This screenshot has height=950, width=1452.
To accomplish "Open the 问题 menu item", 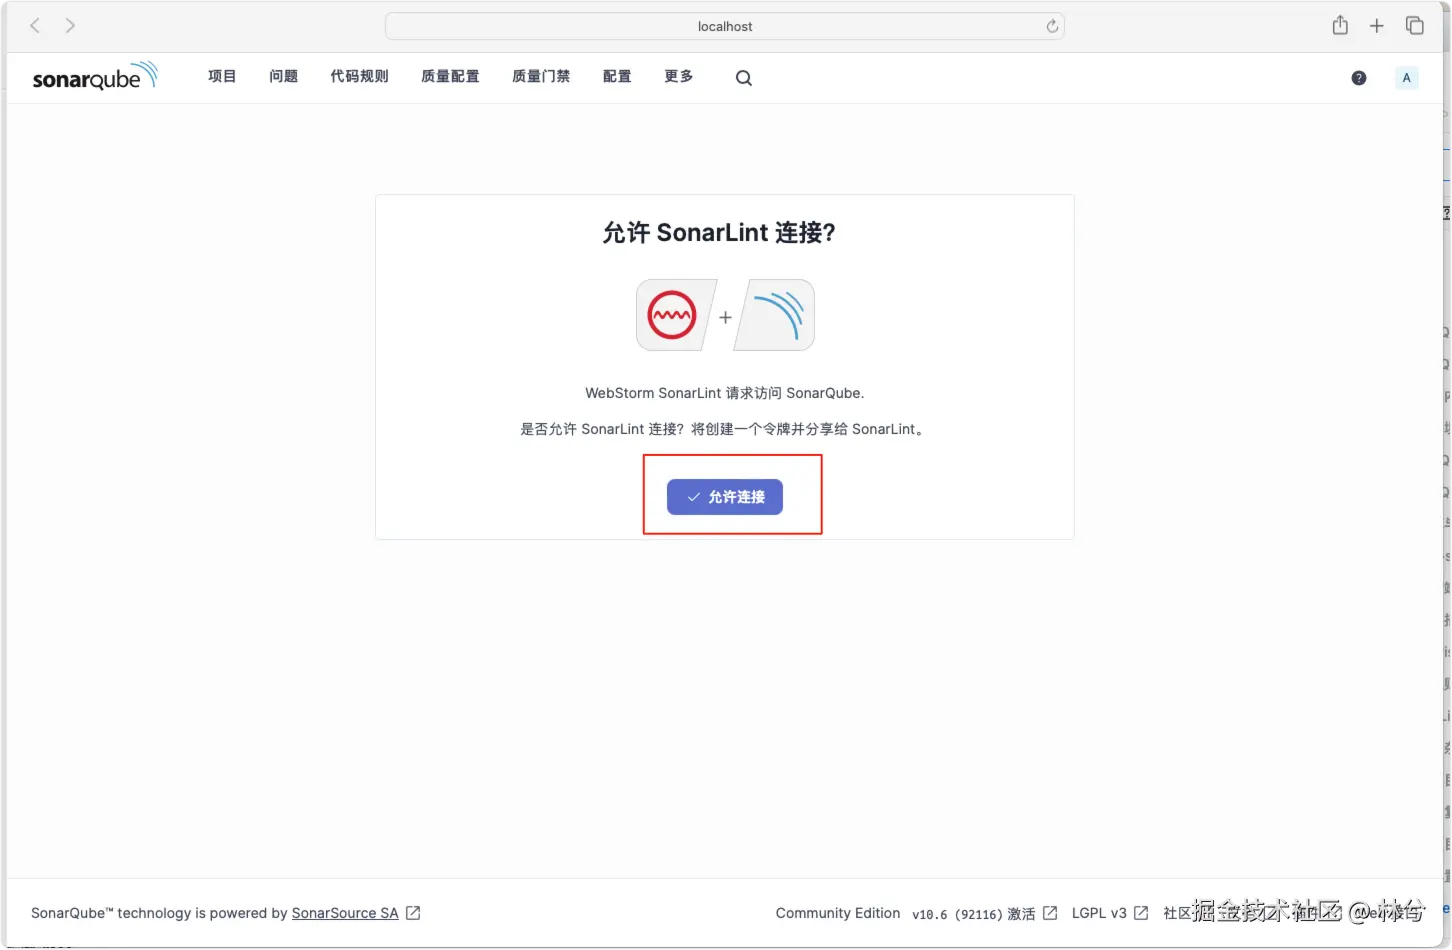I will coord(284,77).
